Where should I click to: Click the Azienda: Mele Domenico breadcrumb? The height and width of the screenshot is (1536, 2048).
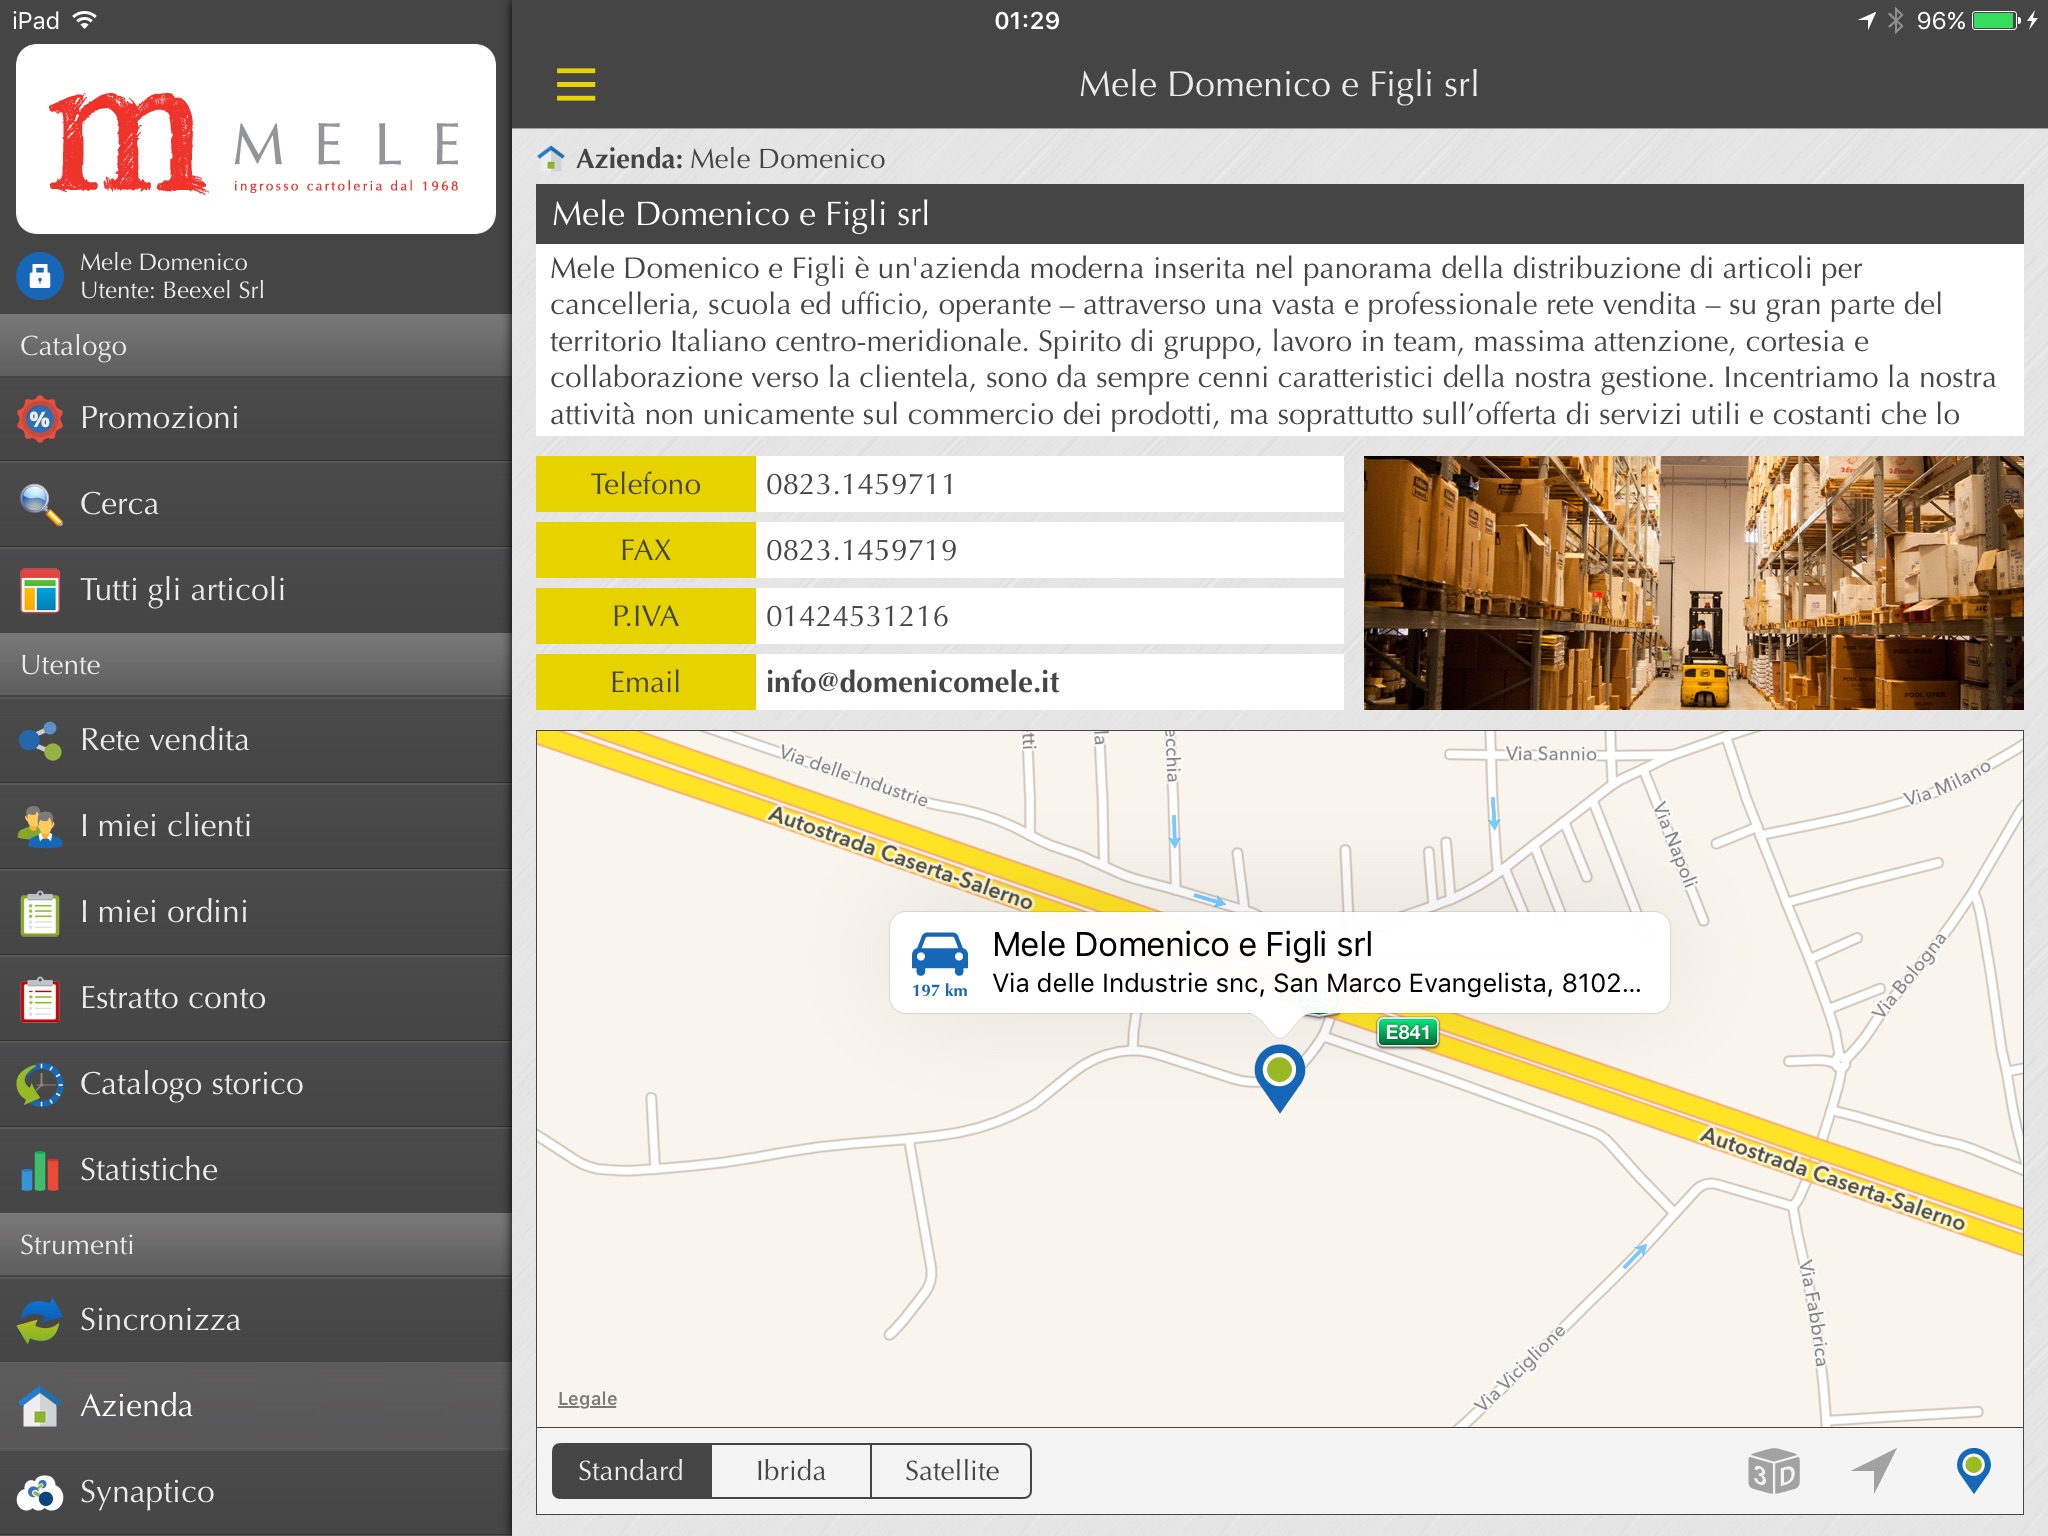730,158
